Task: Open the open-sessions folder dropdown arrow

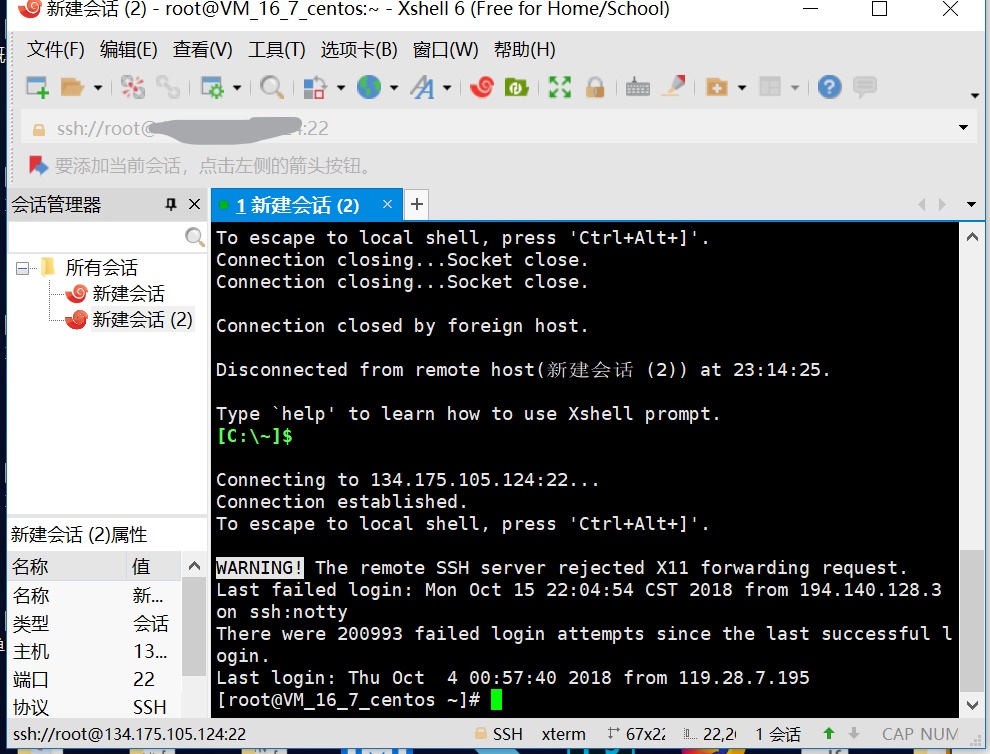Action: tap(97, 87)
